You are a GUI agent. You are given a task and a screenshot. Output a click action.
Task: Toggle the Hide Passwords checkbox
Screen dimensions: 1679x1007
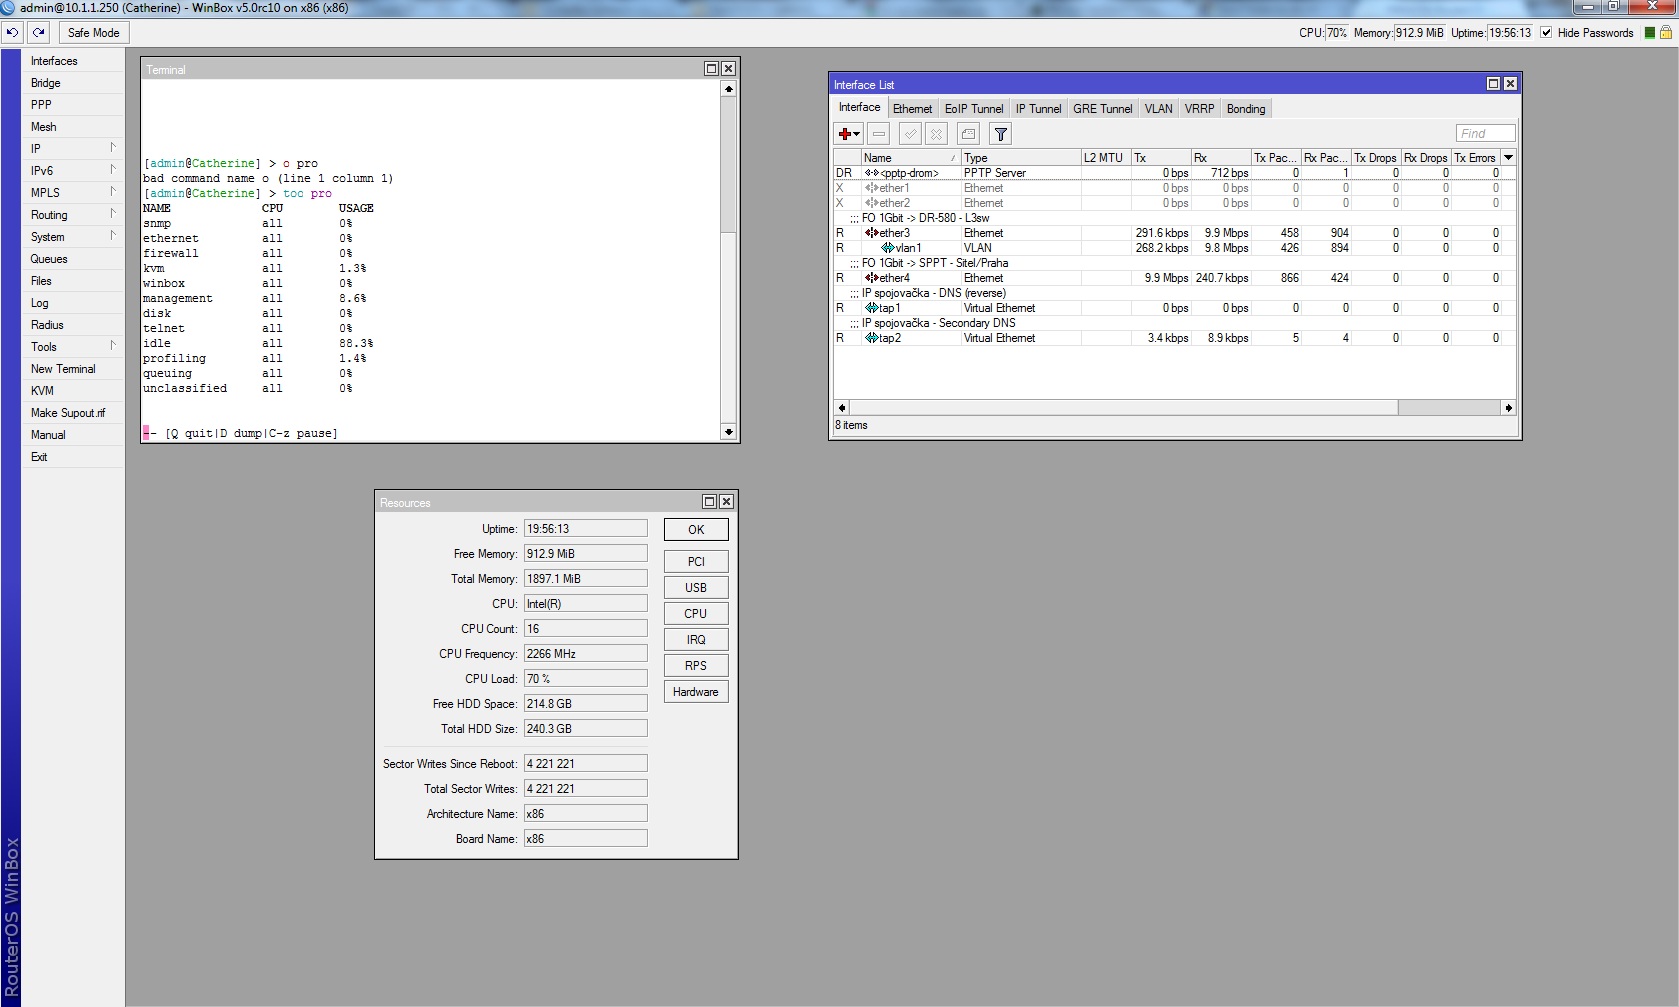point(1547,33)
